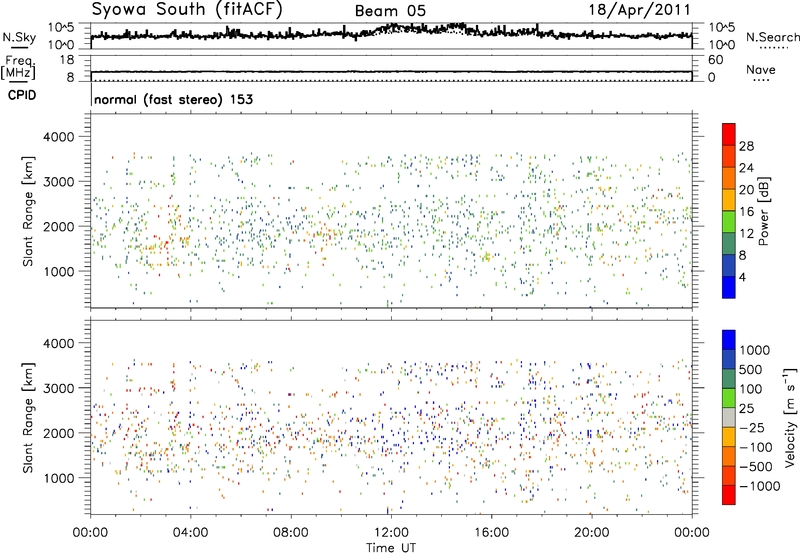This screenshot has height=554, width=800.
Task: Click the light green Power swatch near 12 dB
Action: pyautogui.click(x=729, y=221)
